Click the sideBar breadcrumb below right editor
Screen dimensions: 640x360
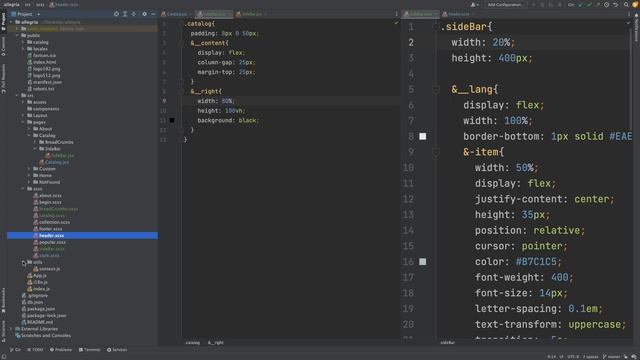(x=448, y=343)
